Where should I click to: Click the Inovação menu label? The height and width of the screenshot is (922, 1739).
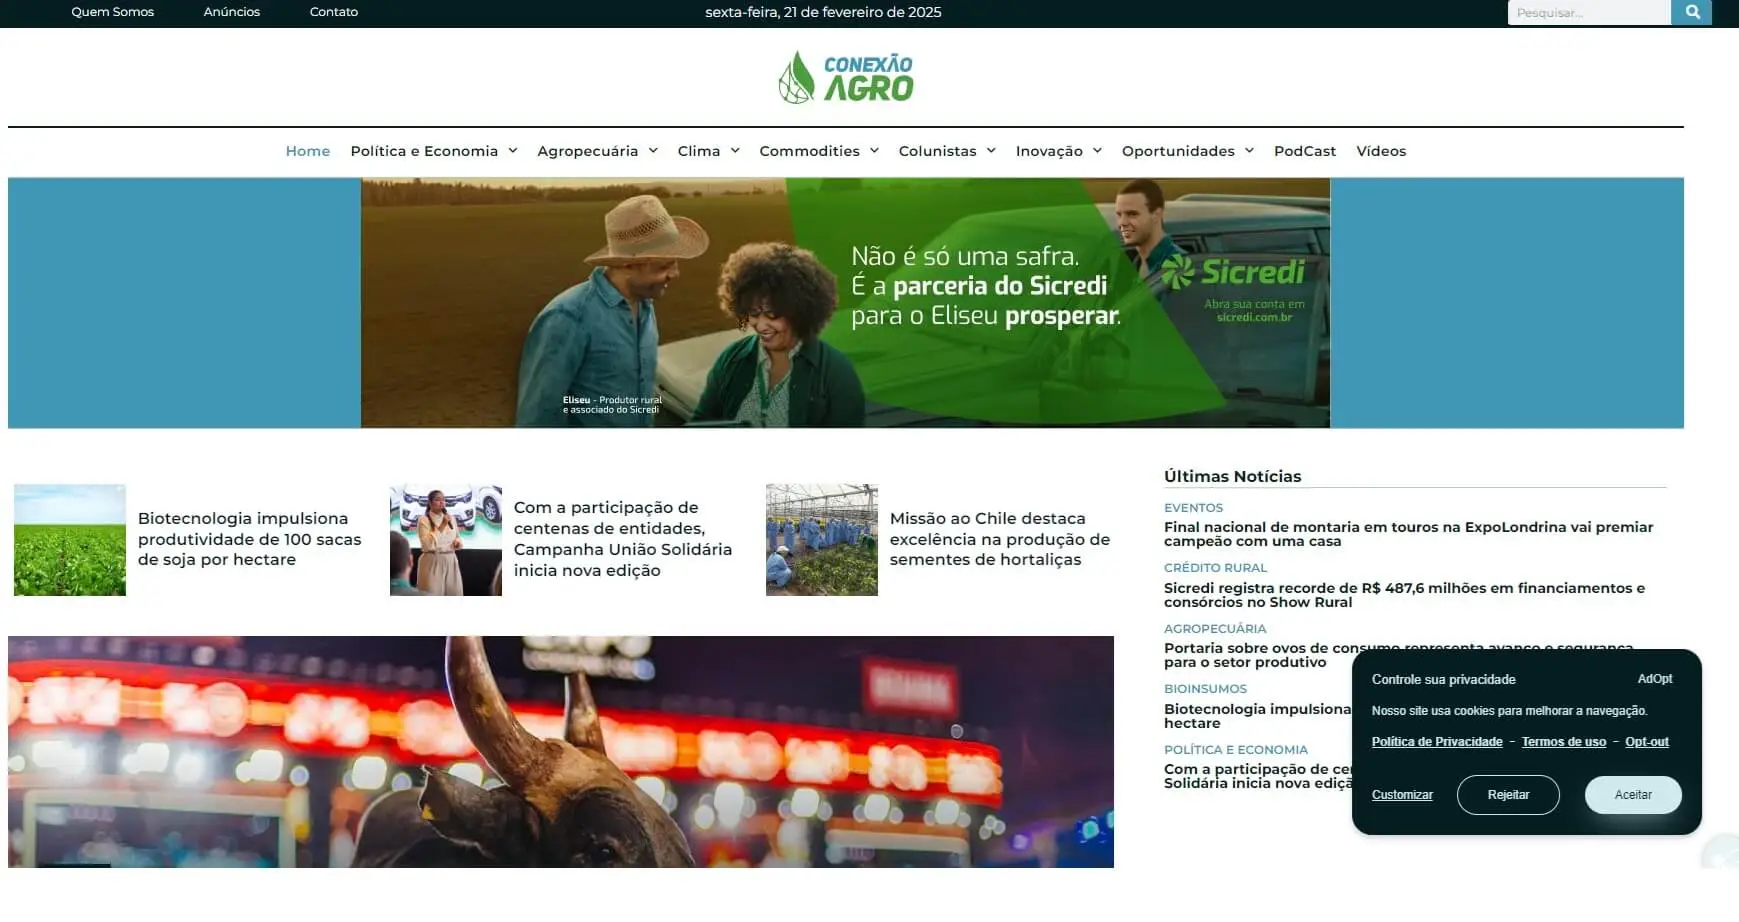pos(1049,151)
